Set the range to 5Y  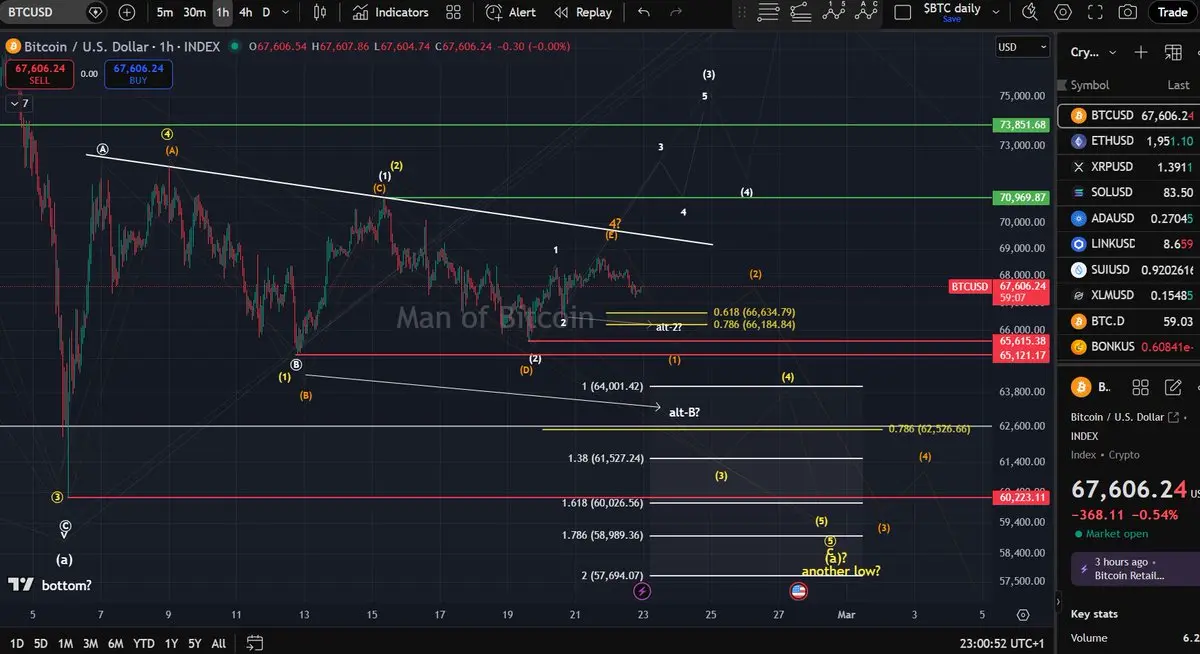[x=194, y=643]
